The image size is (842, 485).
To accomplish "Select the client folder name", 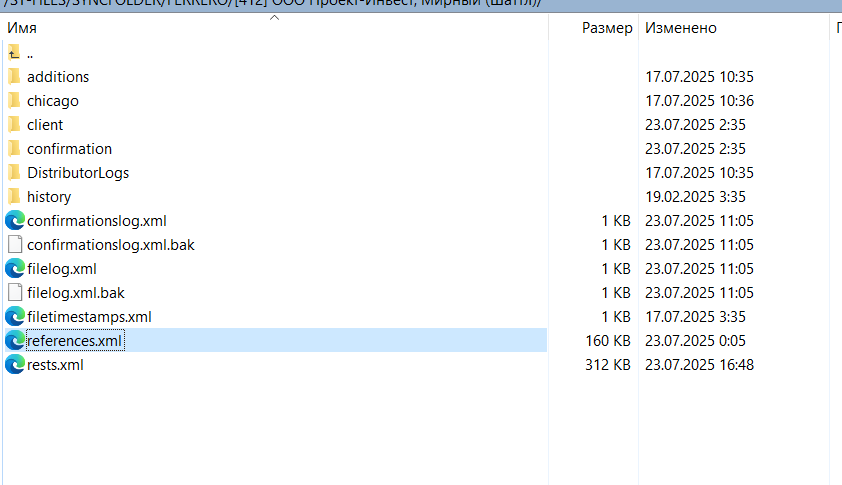I will [x=45, y=125].
